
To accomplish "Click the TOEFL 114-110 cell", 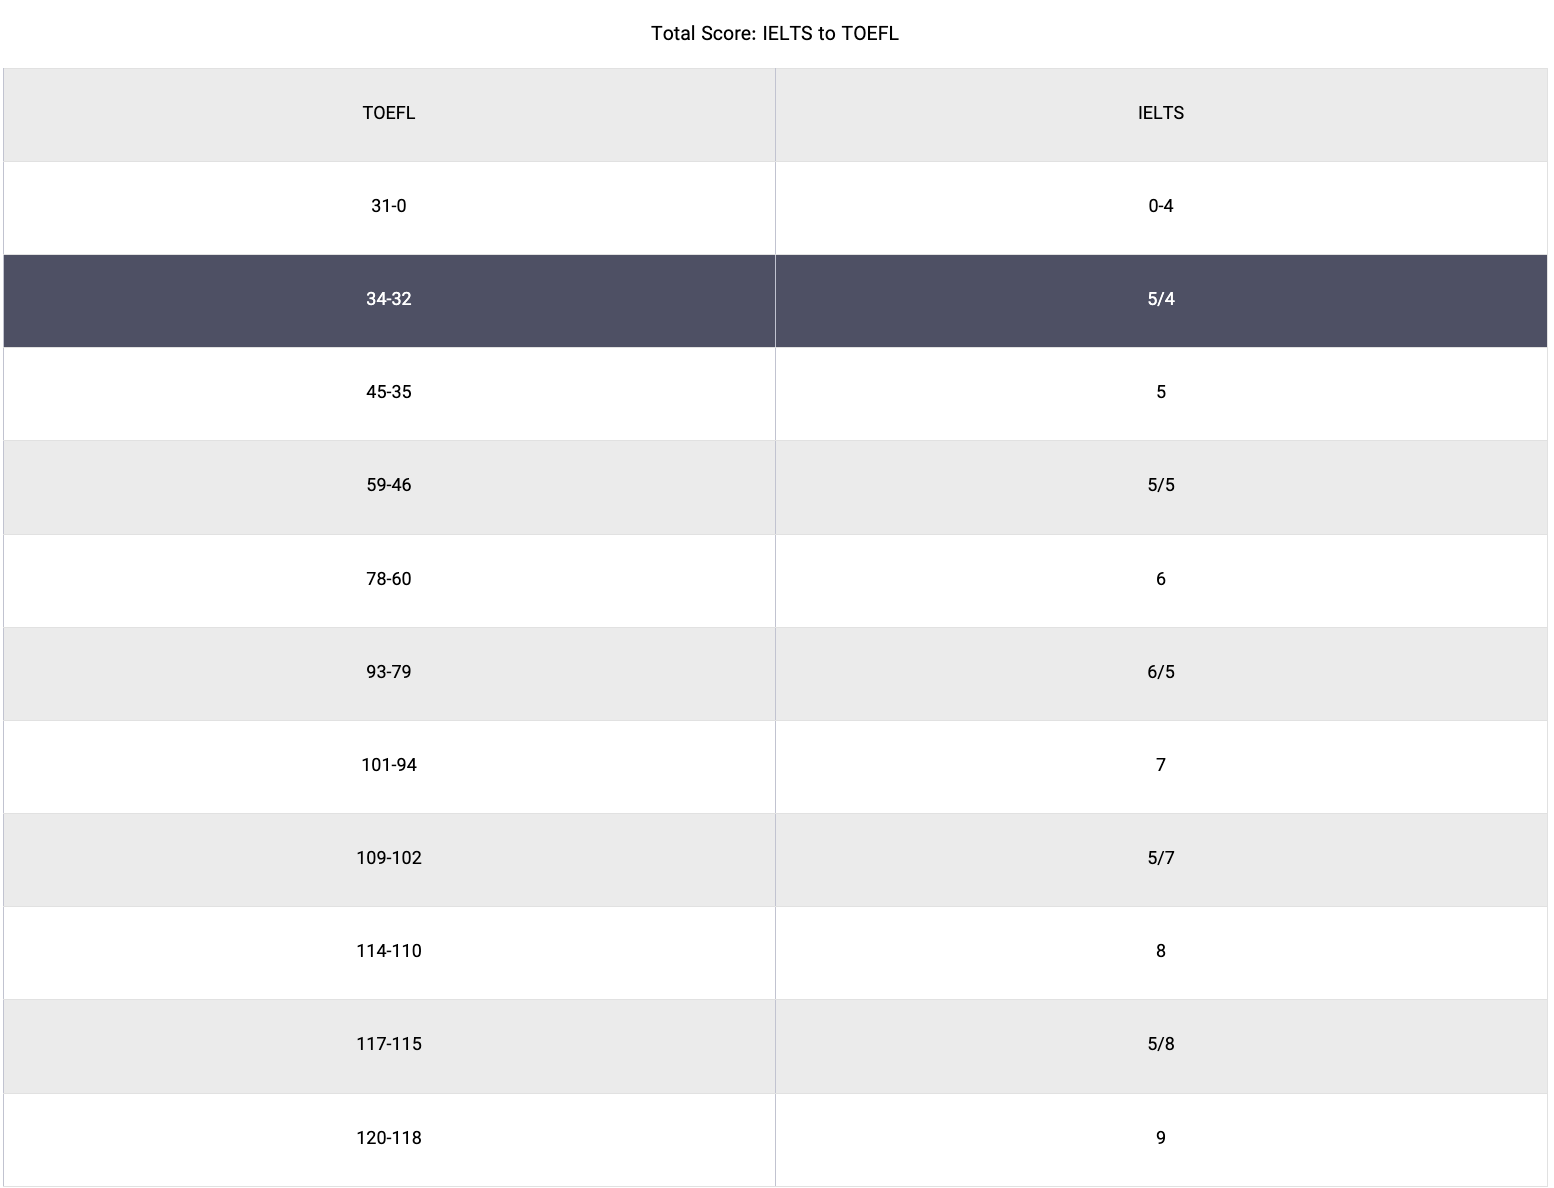I will pyautogui.click(x=389, y=951).
